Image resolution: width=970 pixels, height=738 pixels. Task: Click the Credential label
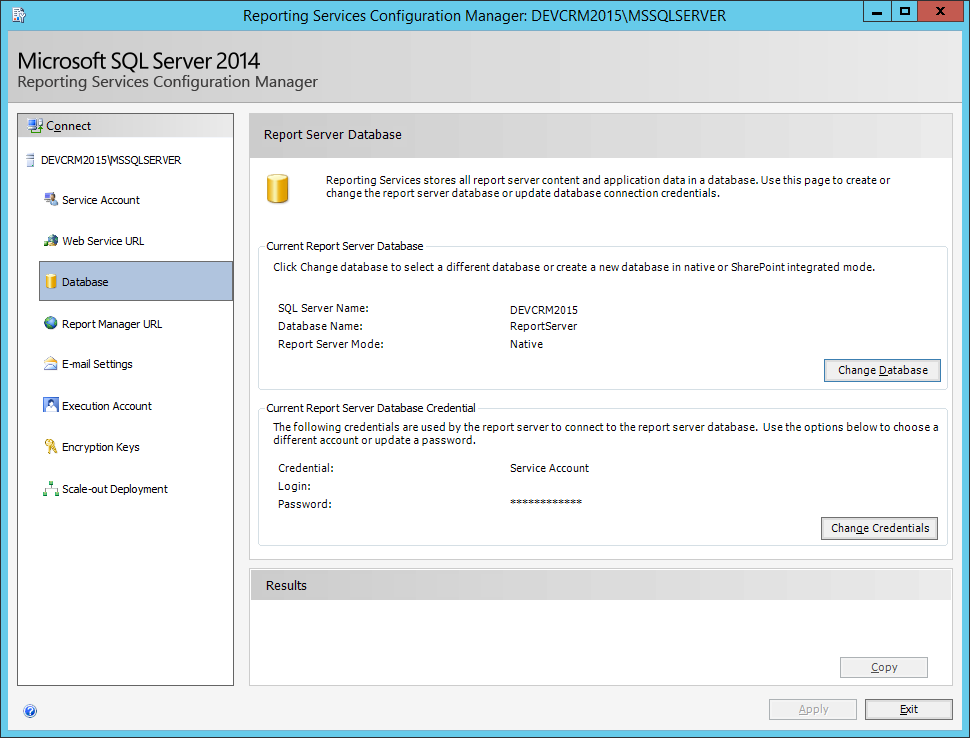pyautogui.click(x=306, y=468)
